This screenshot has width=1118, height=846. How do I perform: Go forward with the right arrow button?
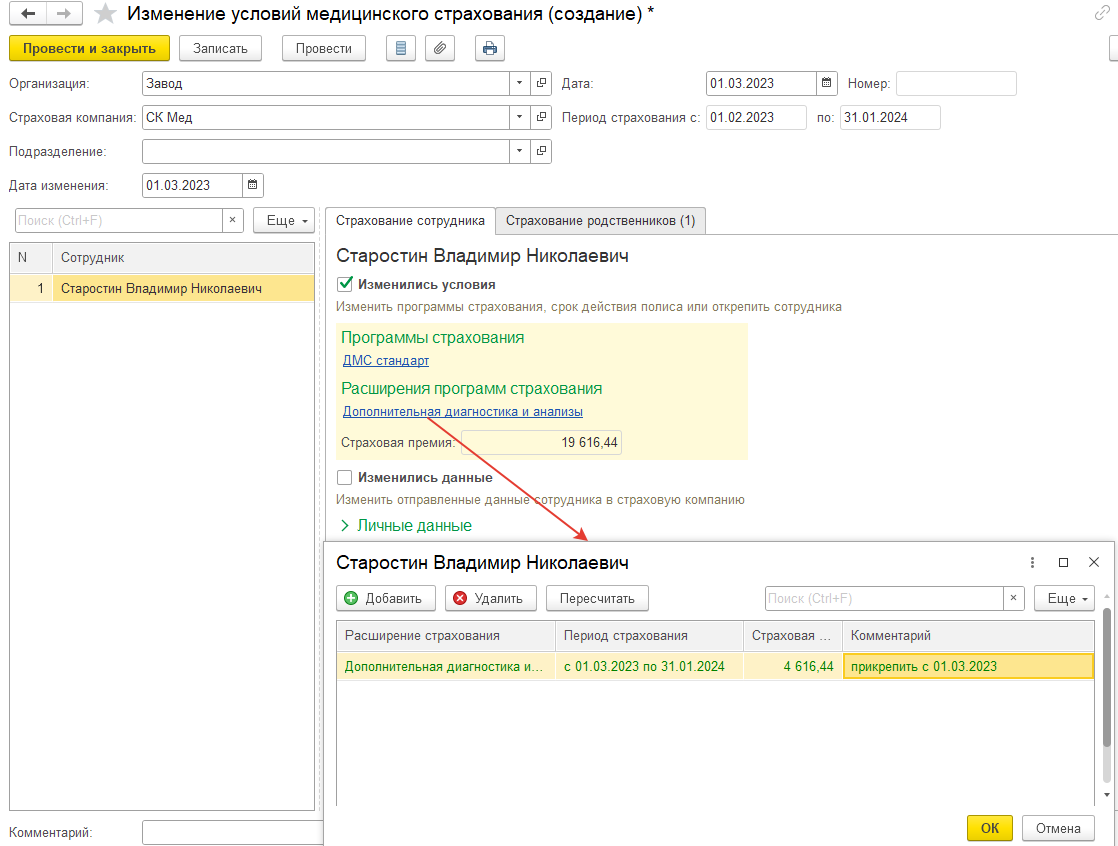click(64, 14)
